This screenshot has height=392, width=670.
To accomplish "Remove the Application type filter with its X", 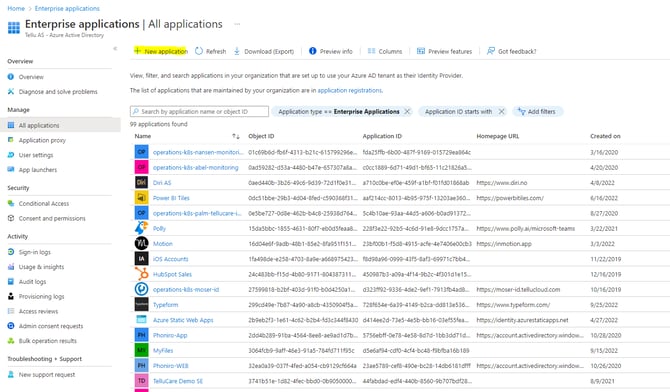I will click(x=407, y=112).
